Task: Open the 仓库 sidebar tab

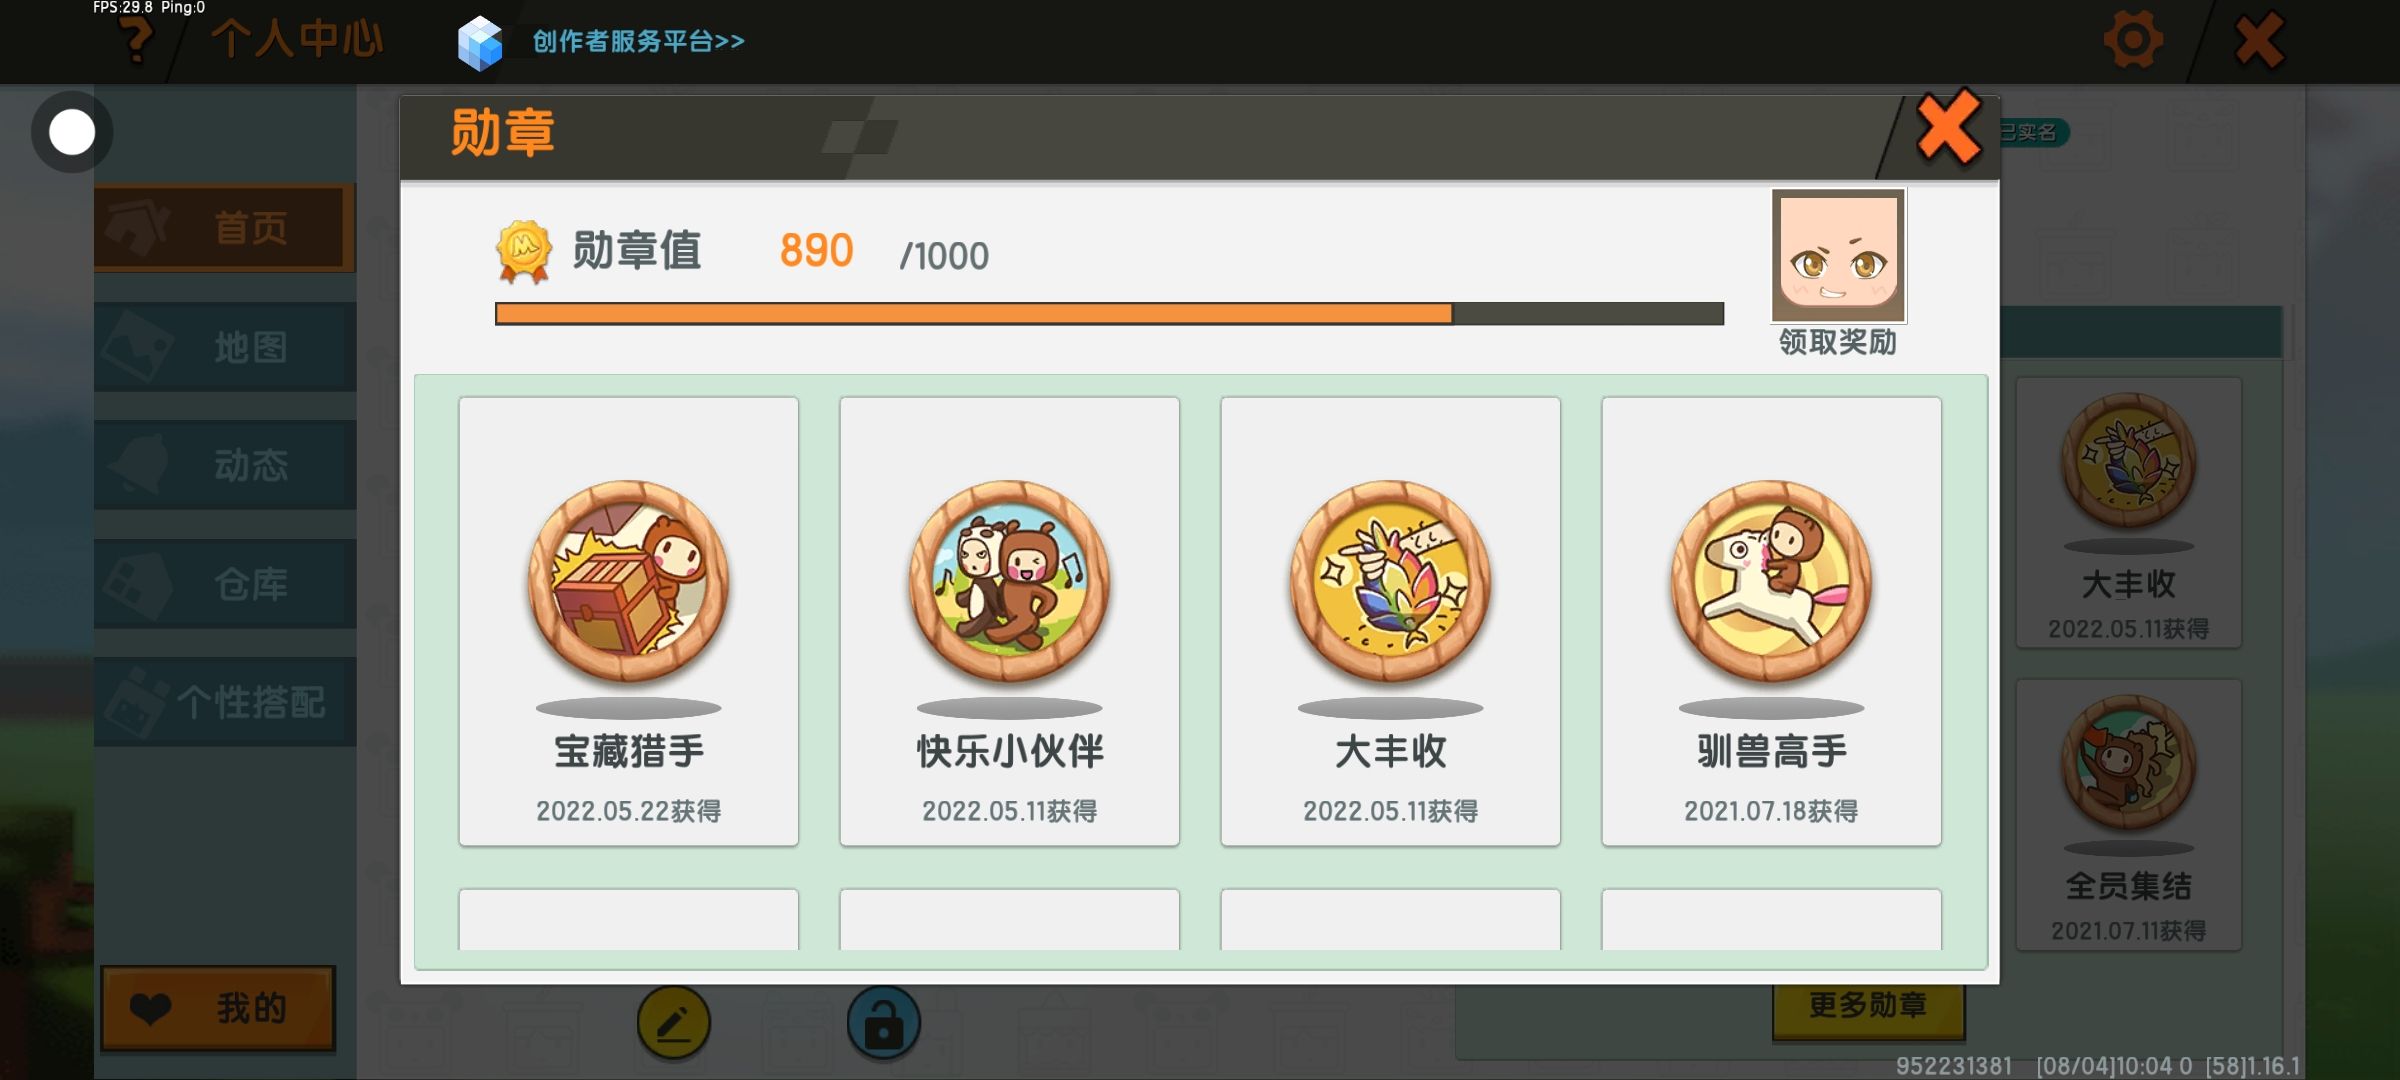Action: pyautogui.click(x=224, y=584)
